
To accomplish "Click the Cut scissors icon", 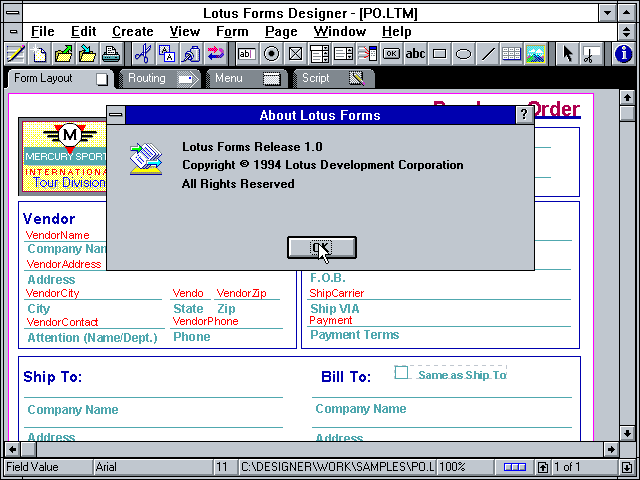I will 143,54.
